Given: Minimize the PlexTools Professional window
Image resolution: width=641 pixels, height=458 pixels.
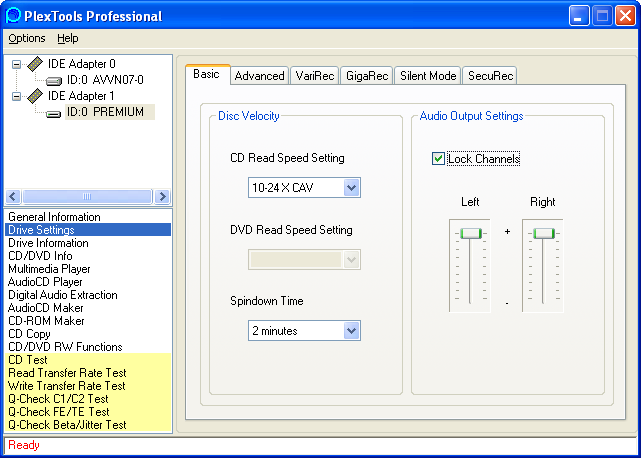Looking at the screenshot, I should pos(578,16).
